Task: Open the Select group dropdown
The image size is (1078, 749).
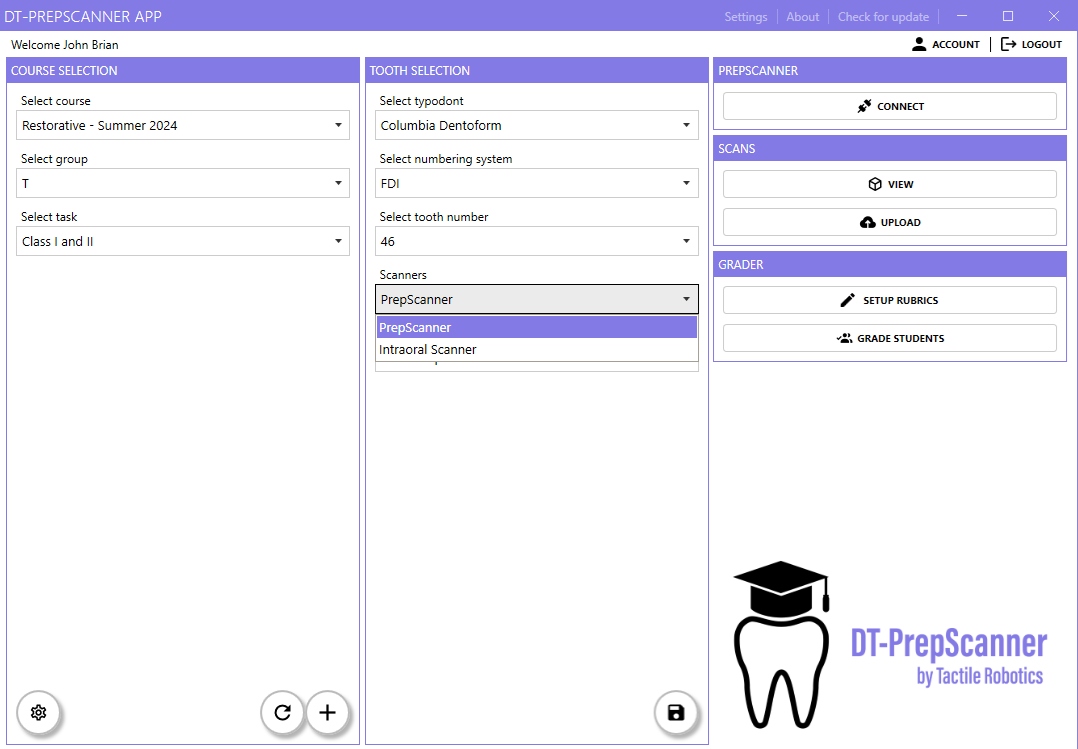Action: (183, 183)
